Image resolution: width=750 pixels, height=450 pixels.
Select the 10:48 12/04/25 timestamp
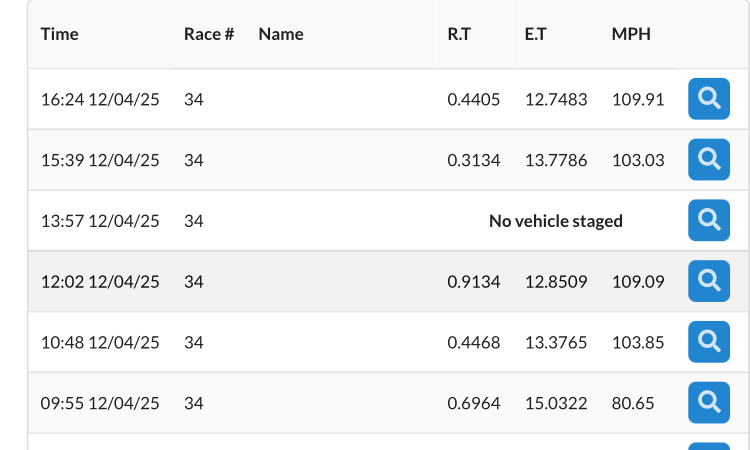tap(100, 342)
